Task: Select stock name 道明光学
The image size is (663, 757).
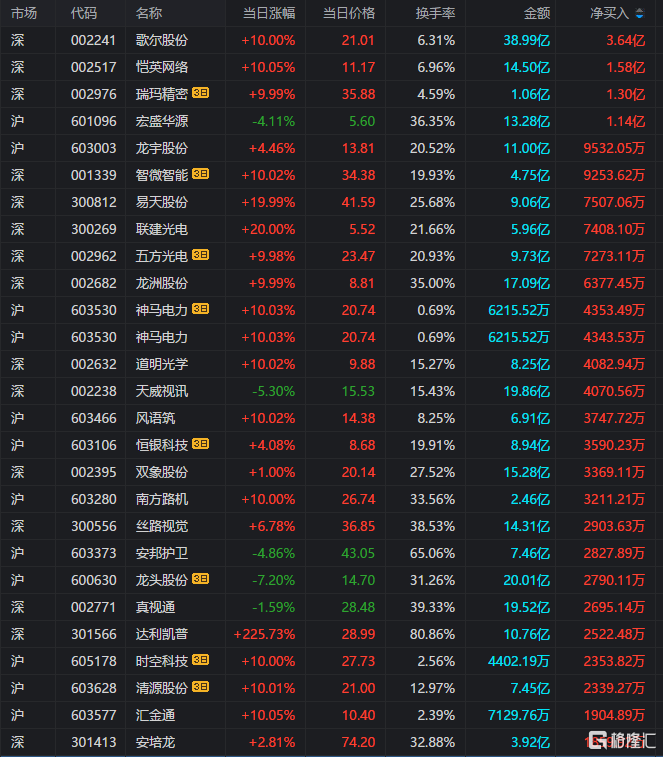Action: point(162,364)
